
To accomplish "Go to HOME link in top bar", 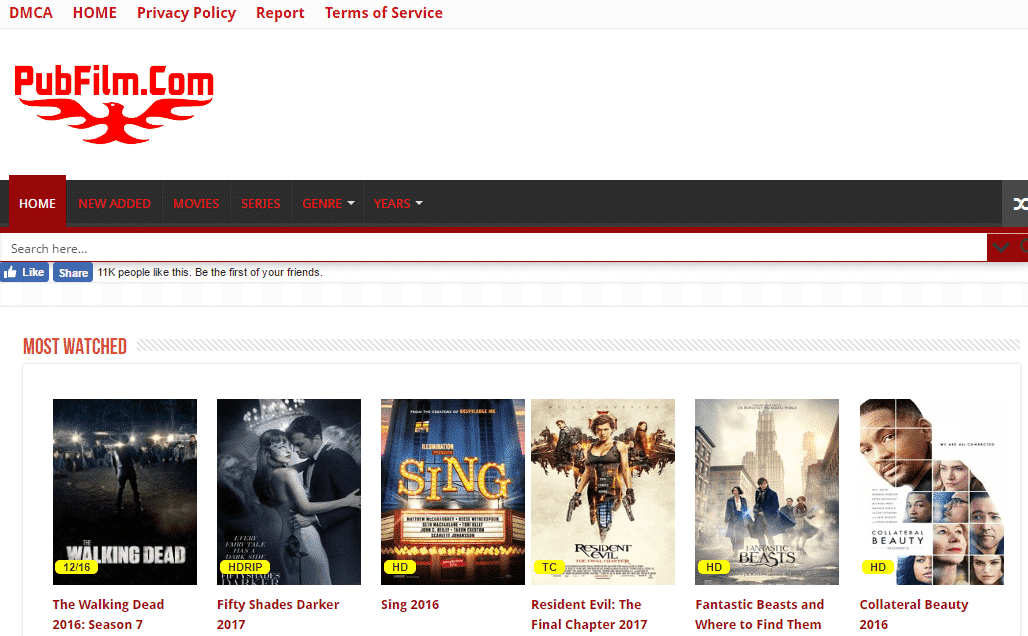I will [94, 12].
